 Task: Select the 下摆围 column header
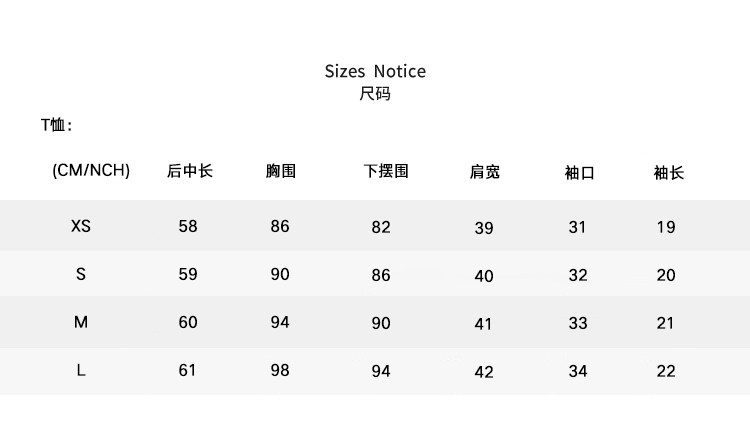(385, 171)
